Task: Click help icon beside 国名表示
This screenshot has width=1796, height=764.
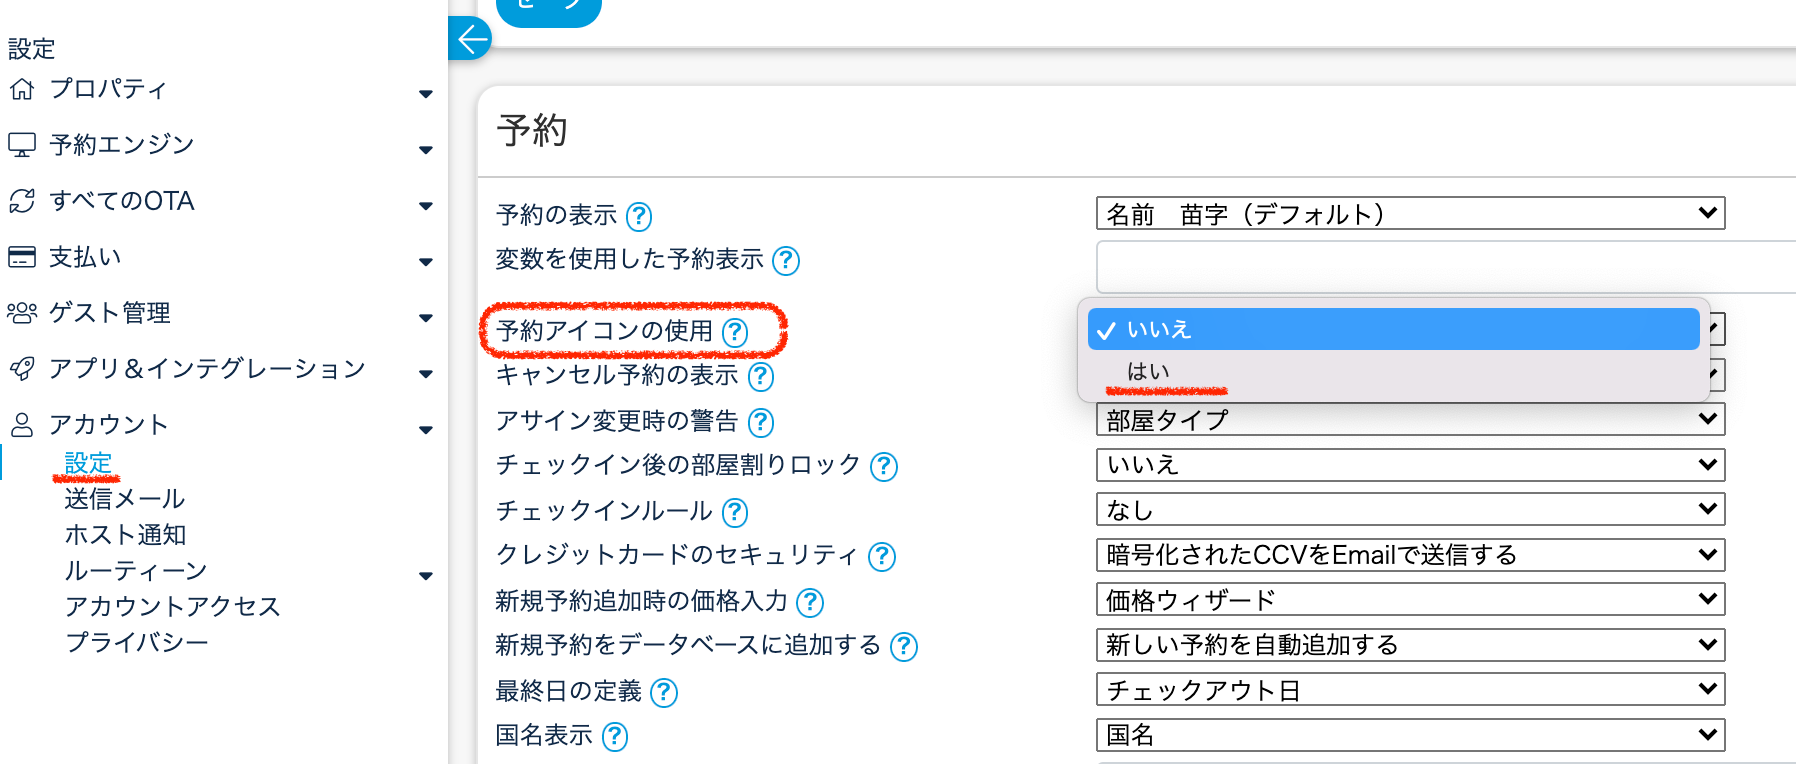Action: [614, 737]
